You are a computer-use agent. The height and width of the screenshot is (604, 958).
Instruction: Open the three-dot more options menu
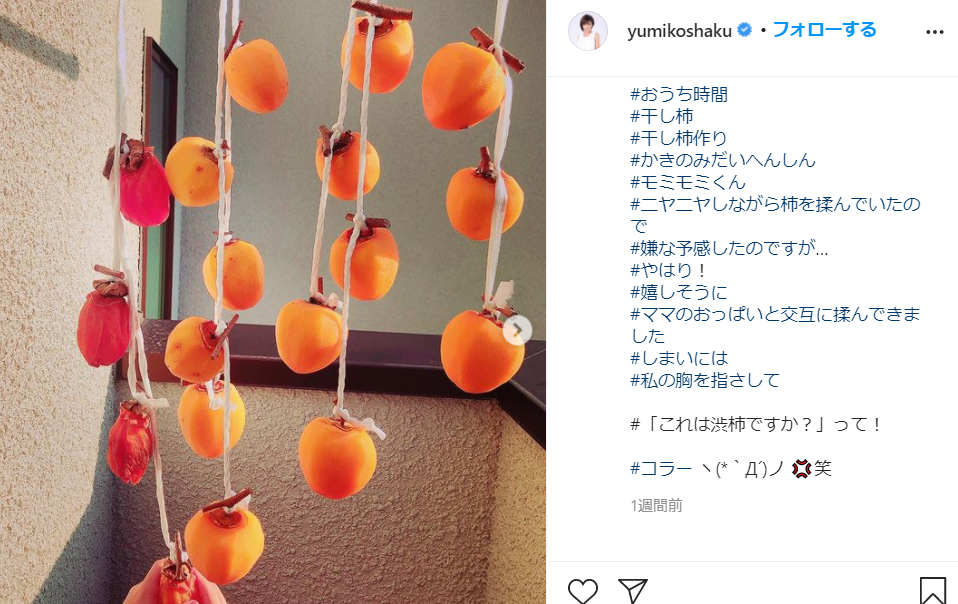tap(935, 32)
